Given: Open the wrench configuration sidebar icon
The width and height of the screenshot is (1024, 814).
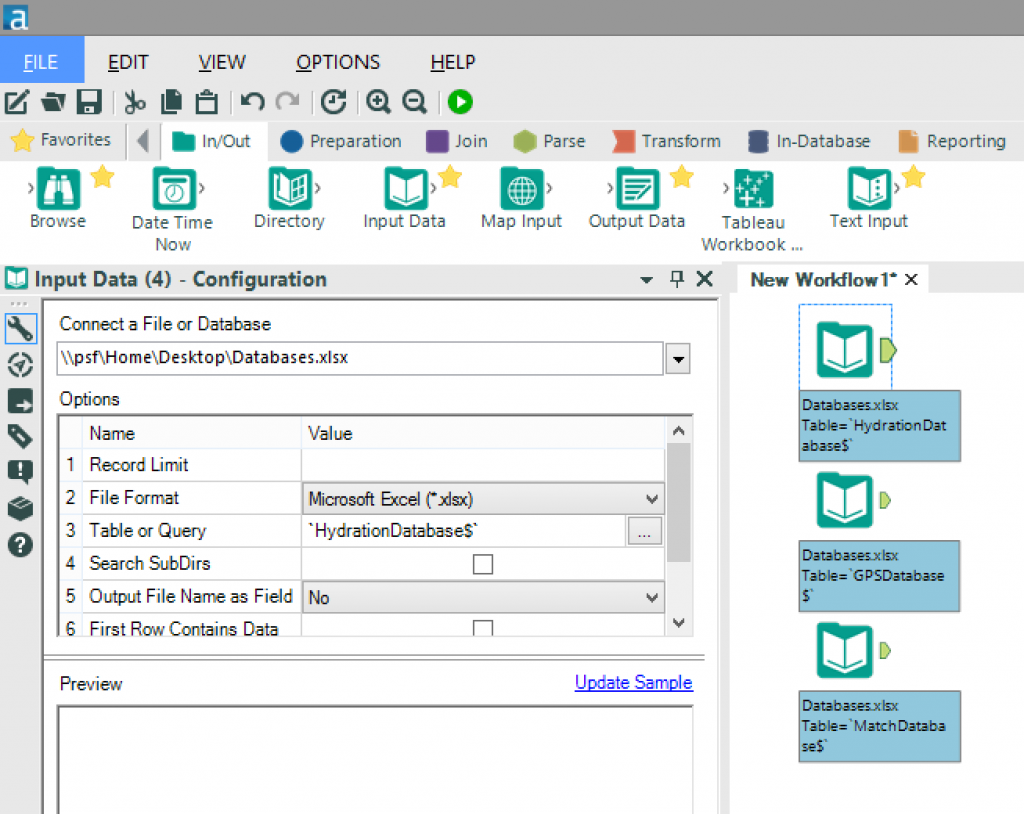Looking at the screenshot, I should tap(21, 329).
